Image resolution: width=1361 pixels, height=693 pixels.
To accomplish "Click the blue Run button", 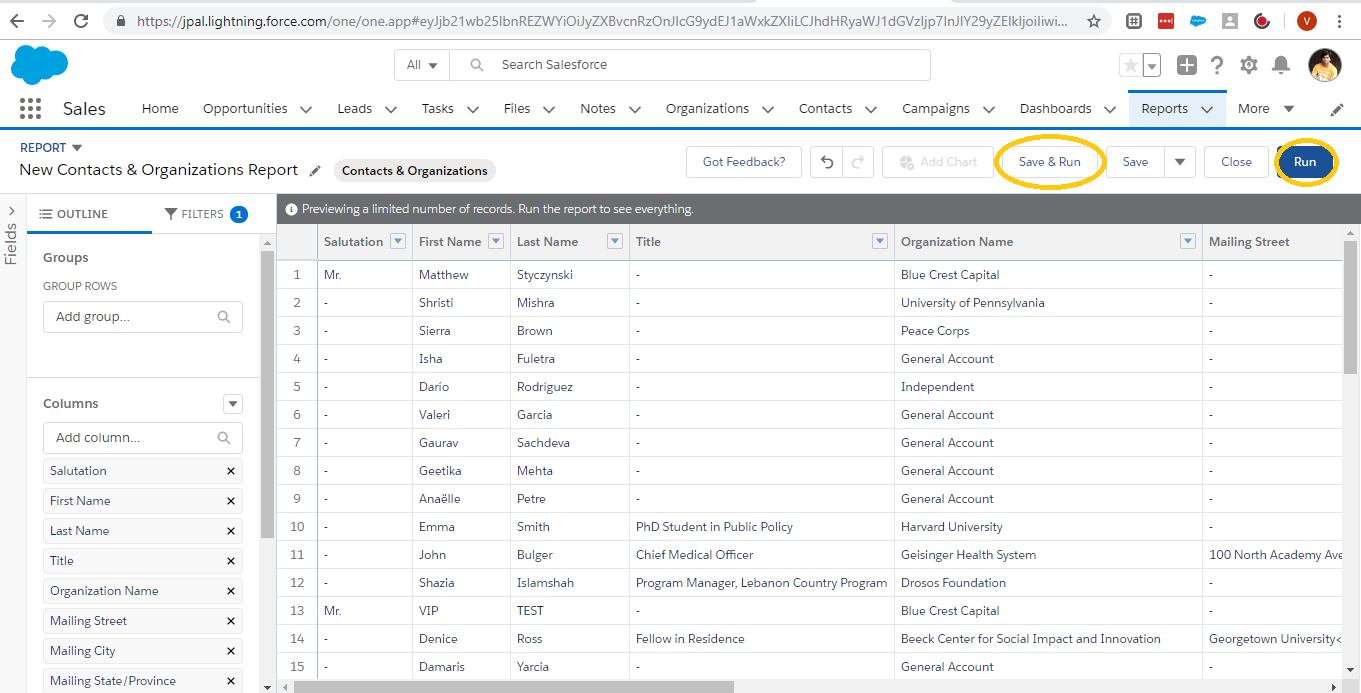I will pos(1305,162).
